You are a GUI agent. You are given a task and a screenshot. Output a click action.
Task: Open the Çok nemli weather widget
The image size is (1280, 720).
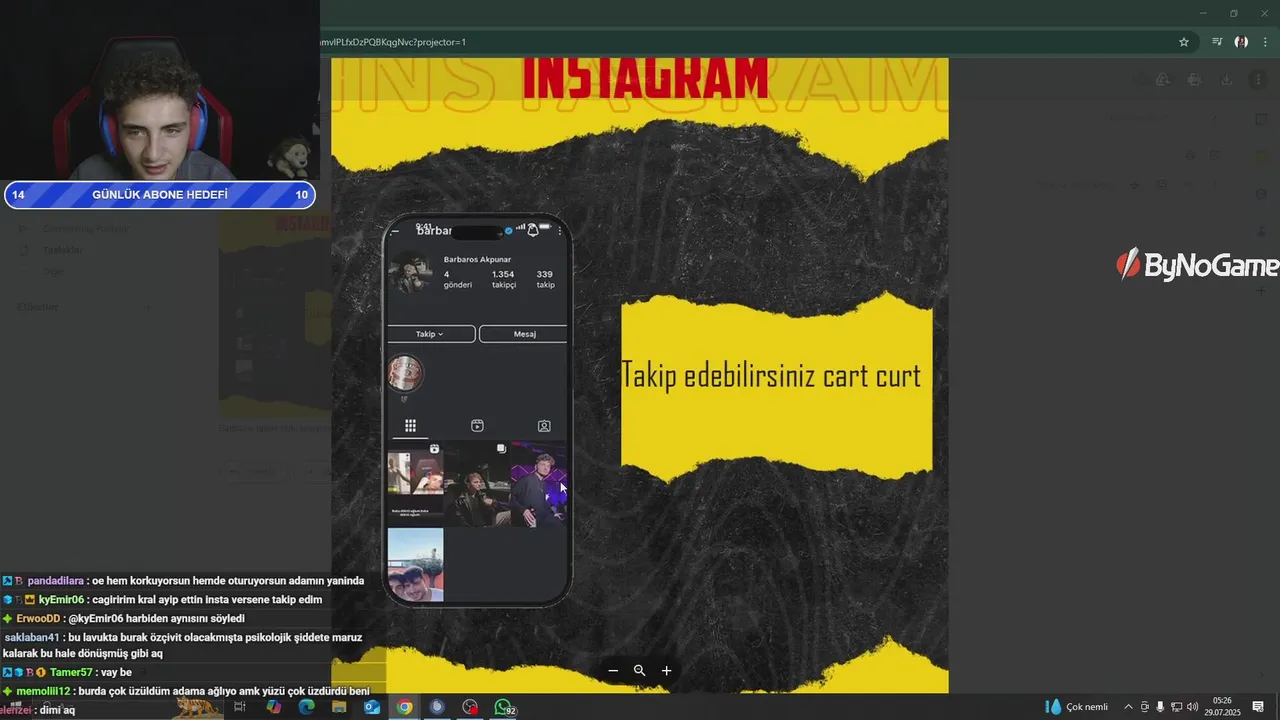[x=1077, y=707]
